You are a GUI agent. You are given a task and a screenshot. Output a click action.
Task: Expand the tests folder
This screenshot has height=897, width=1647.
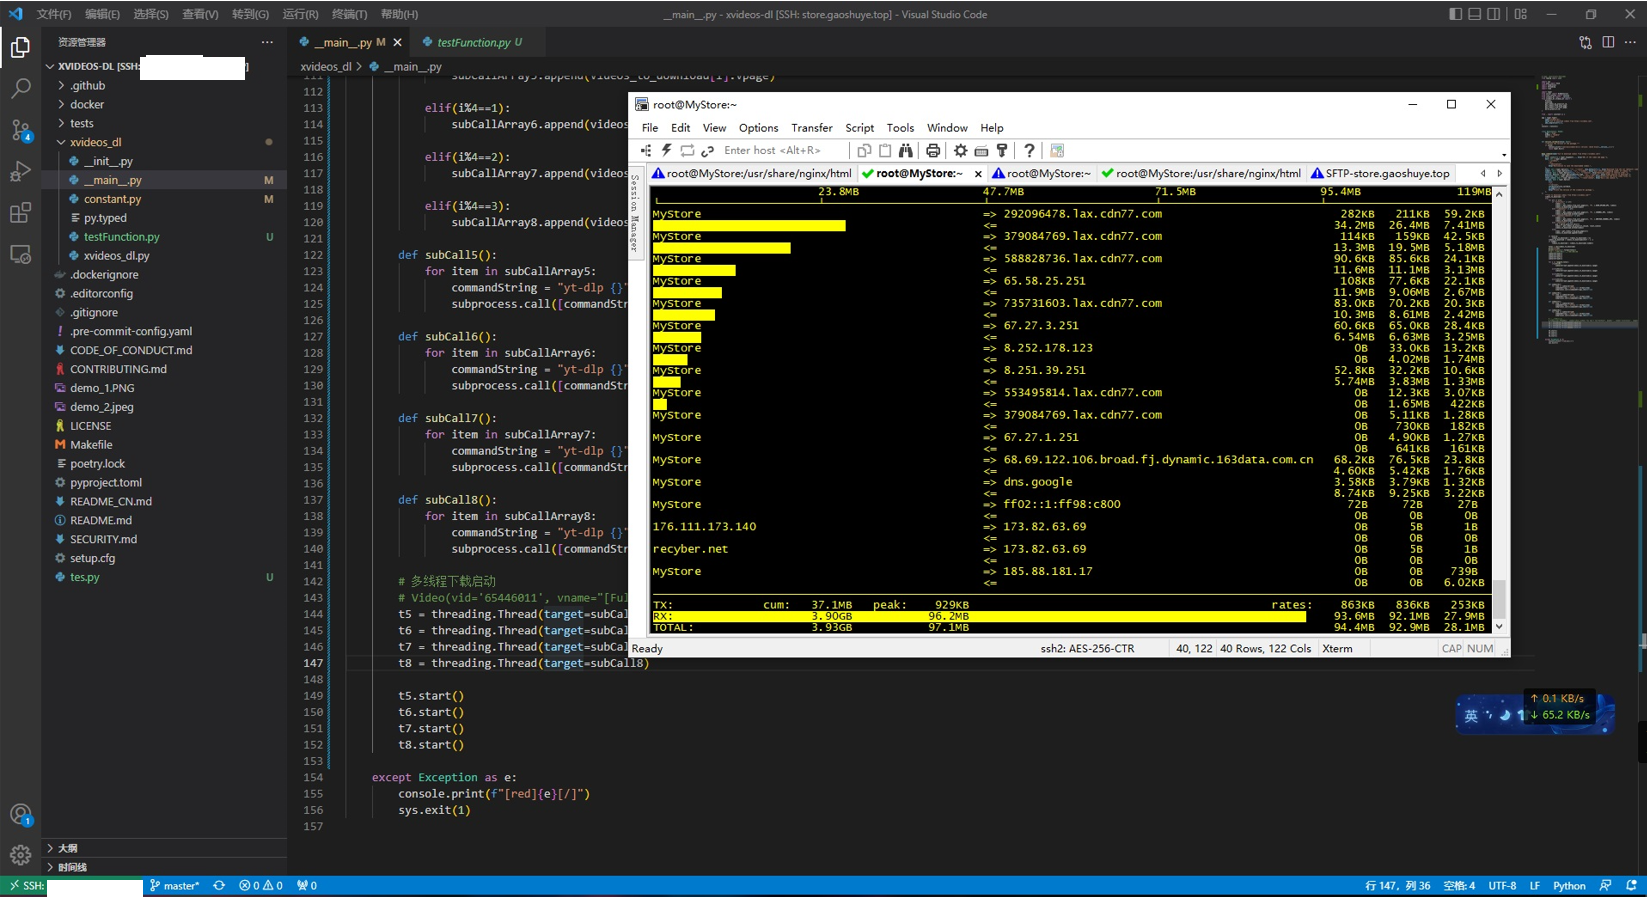point(62,123)
